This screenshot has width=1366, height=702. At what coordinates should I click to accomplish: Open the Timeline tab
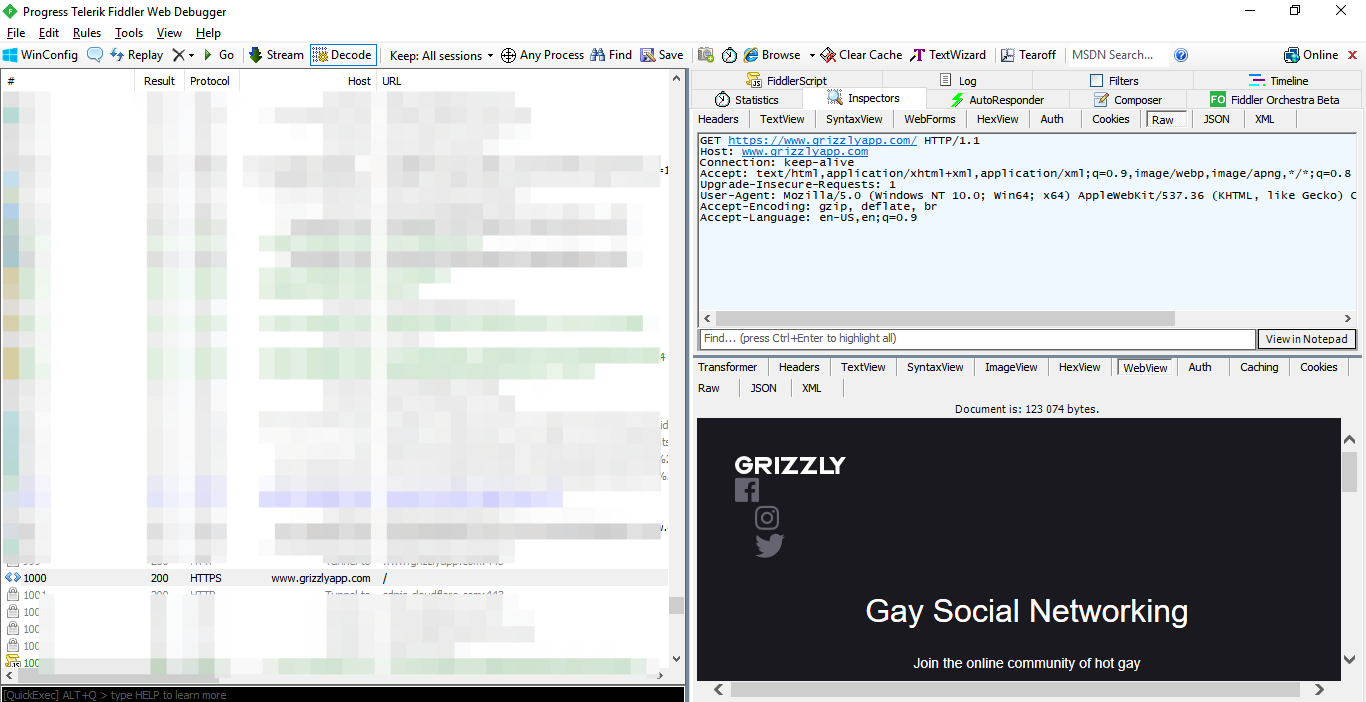pos(1278,81)
